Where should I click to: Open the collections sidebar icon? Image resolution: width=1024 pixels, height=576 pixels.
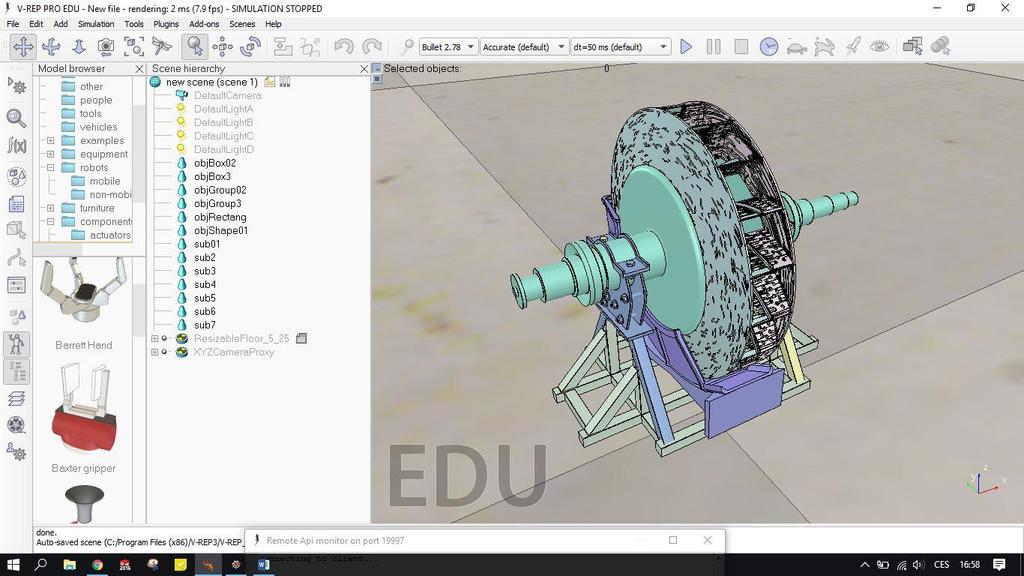click(16, 176)
